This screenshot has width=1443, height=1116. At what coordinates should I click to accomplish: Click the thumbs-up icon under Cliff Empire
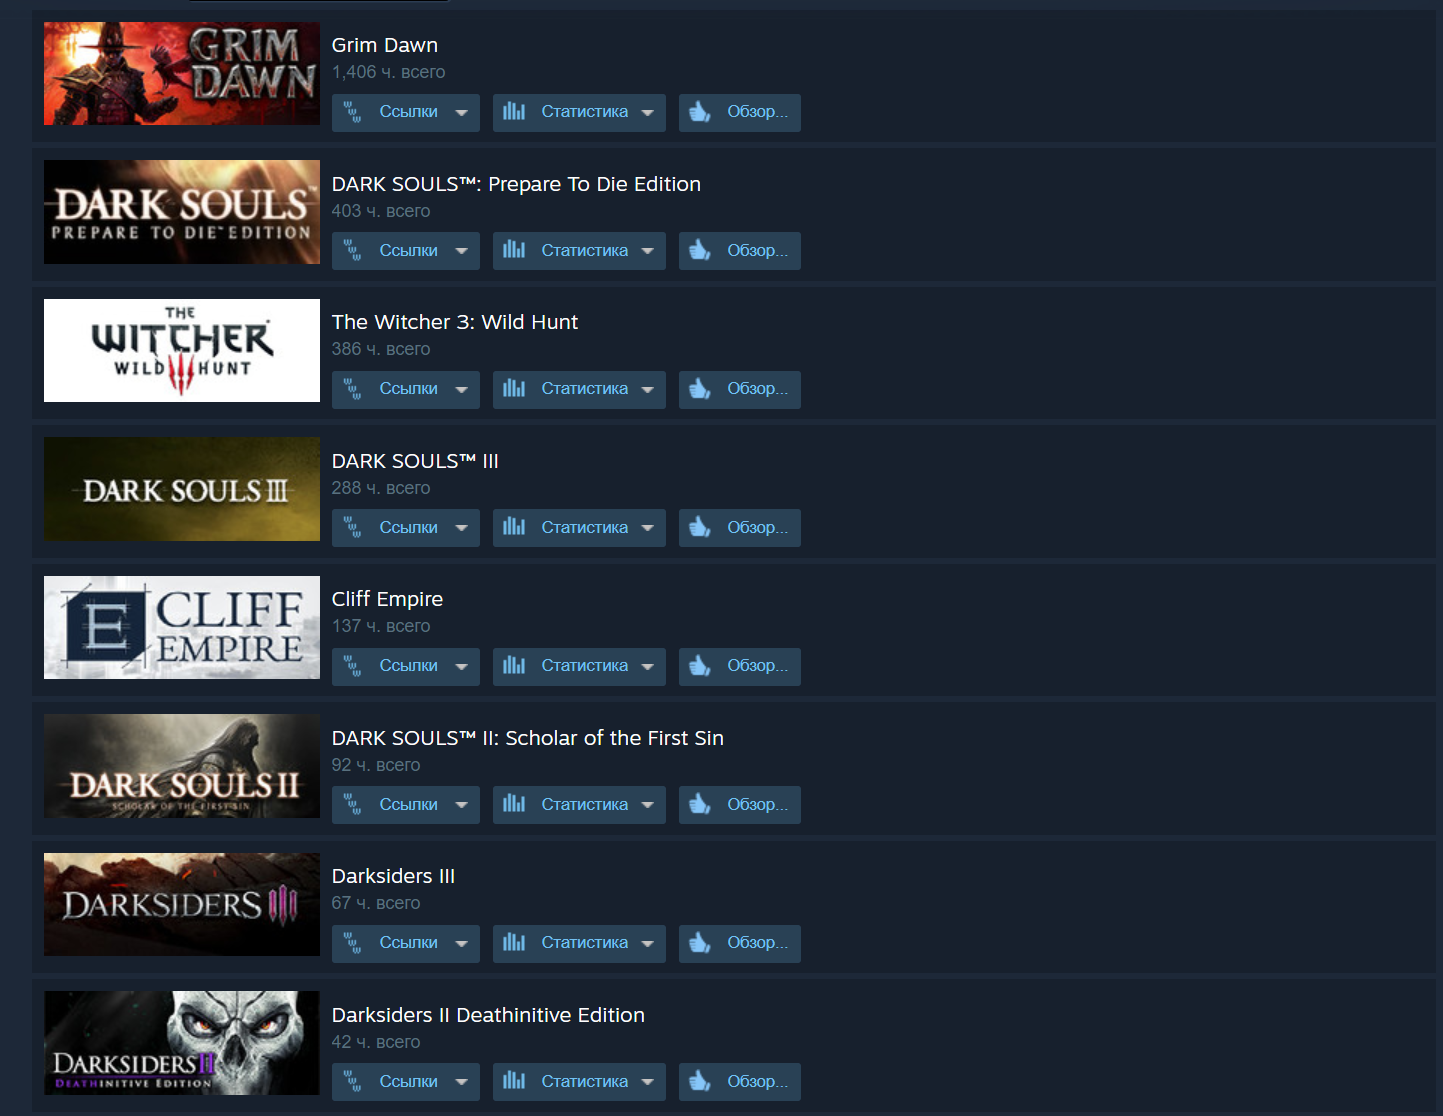click(700, 665)
